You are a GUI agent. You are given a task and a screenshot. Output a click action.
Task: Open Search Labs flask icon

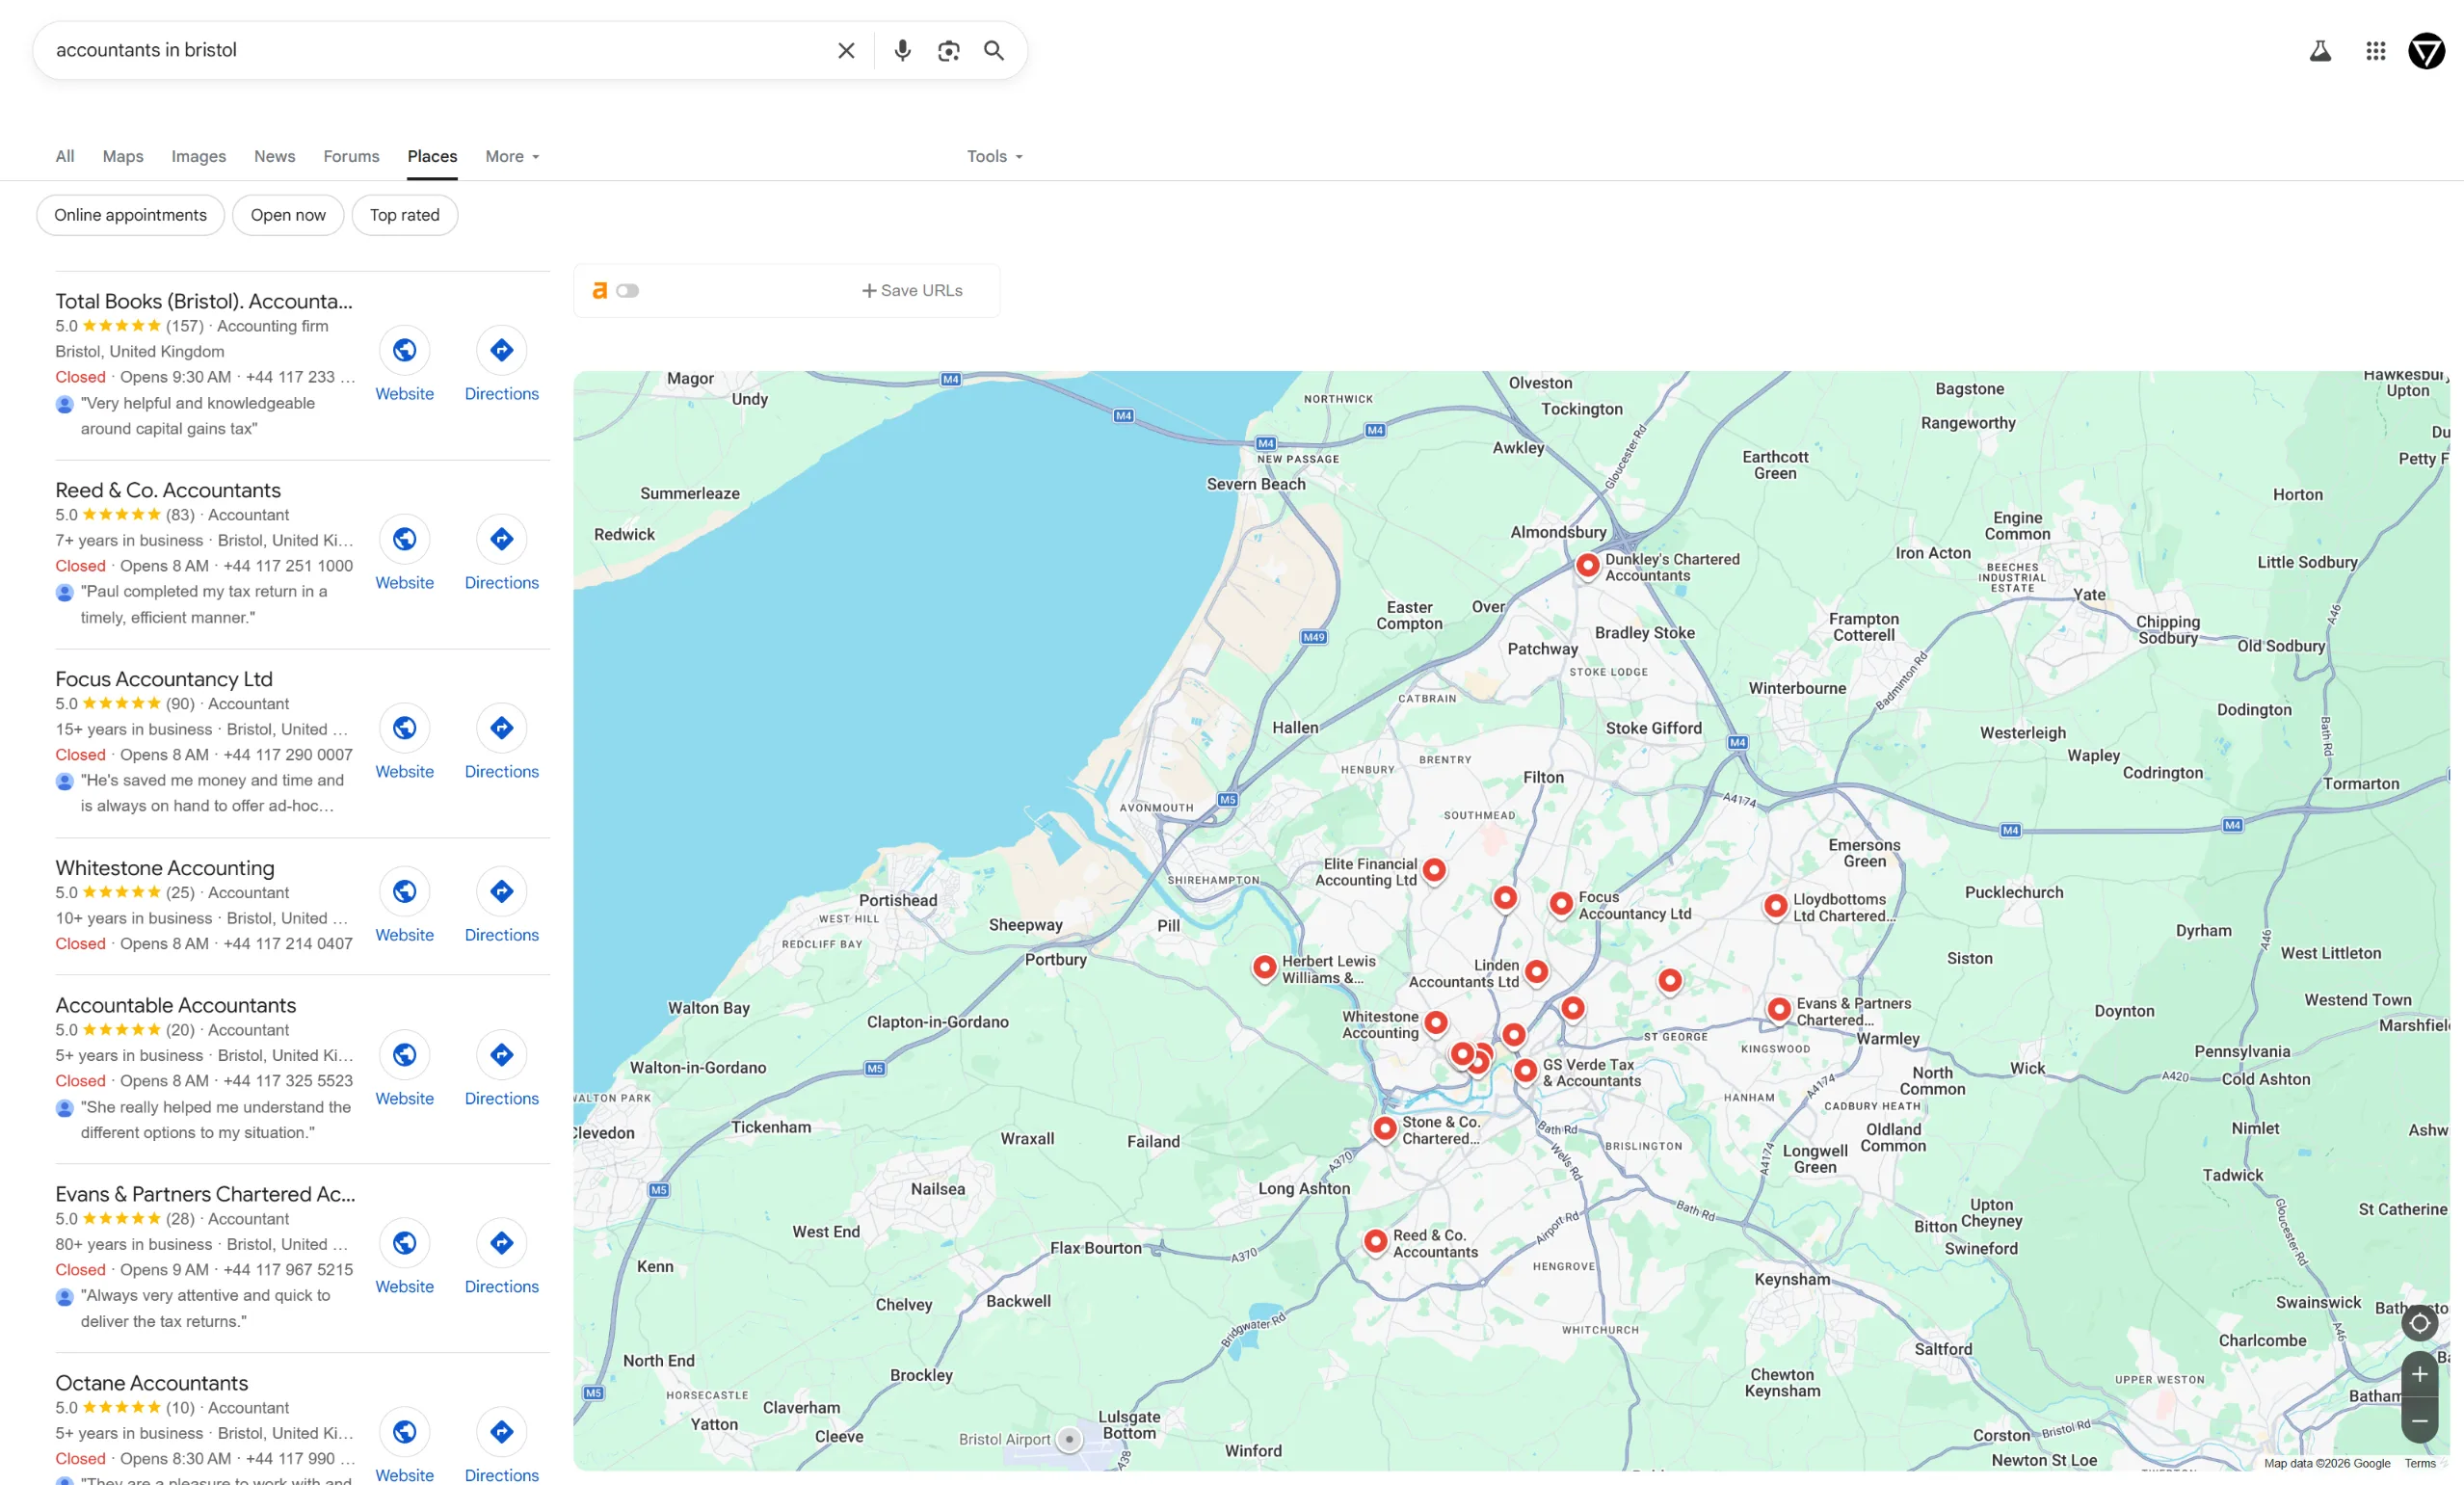pos(2320,50)
